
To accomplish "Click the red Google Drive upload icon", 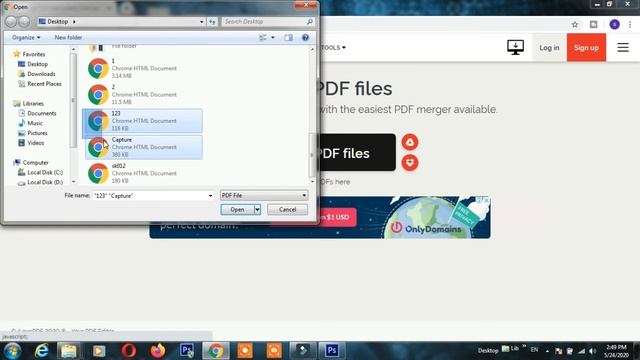I will (410, 142).
